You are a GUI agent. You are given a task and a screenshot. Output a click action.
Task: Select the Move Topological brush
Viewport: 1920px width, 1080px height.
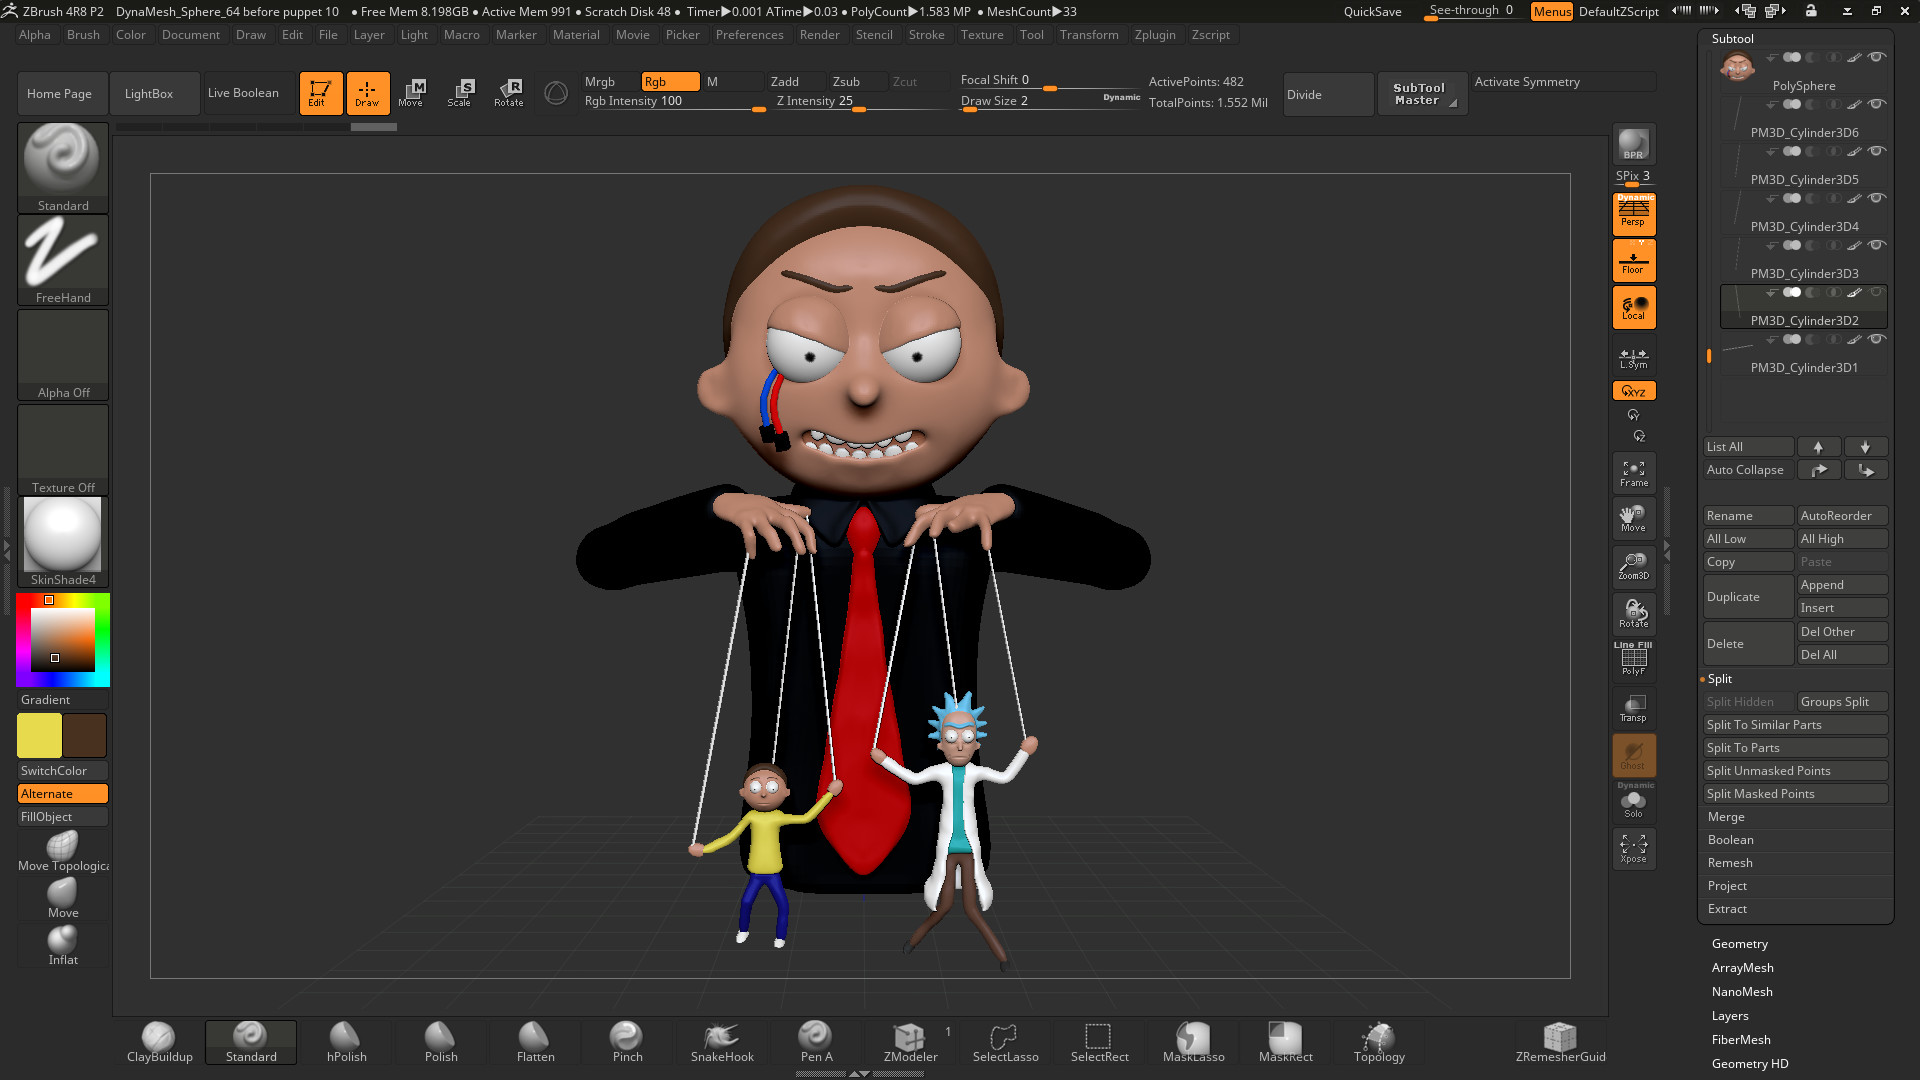[x=63, y=851]
